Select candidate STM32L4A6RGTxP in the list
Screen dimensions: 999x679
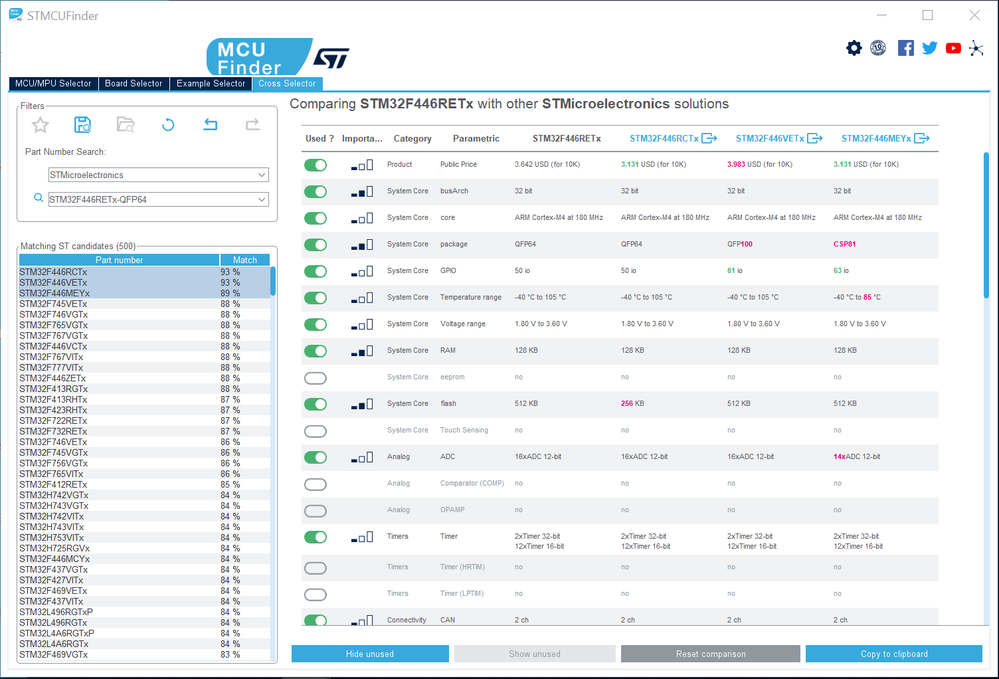click(x=145, y=633)
